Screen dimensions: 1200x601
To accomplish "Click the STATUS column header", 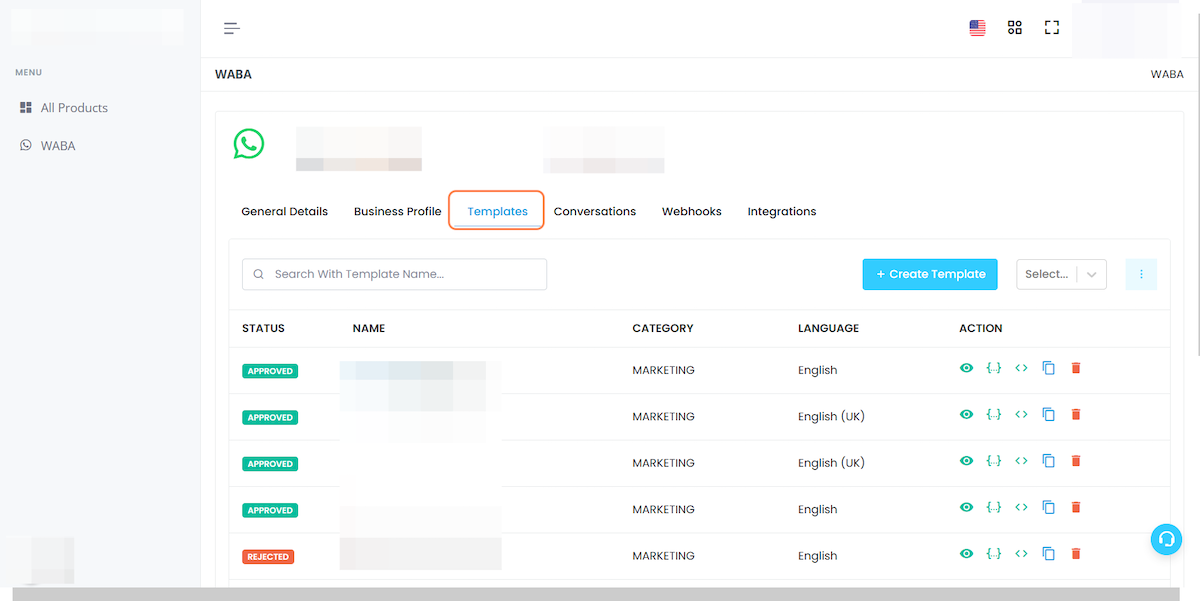I will click(x=263, y=328).
